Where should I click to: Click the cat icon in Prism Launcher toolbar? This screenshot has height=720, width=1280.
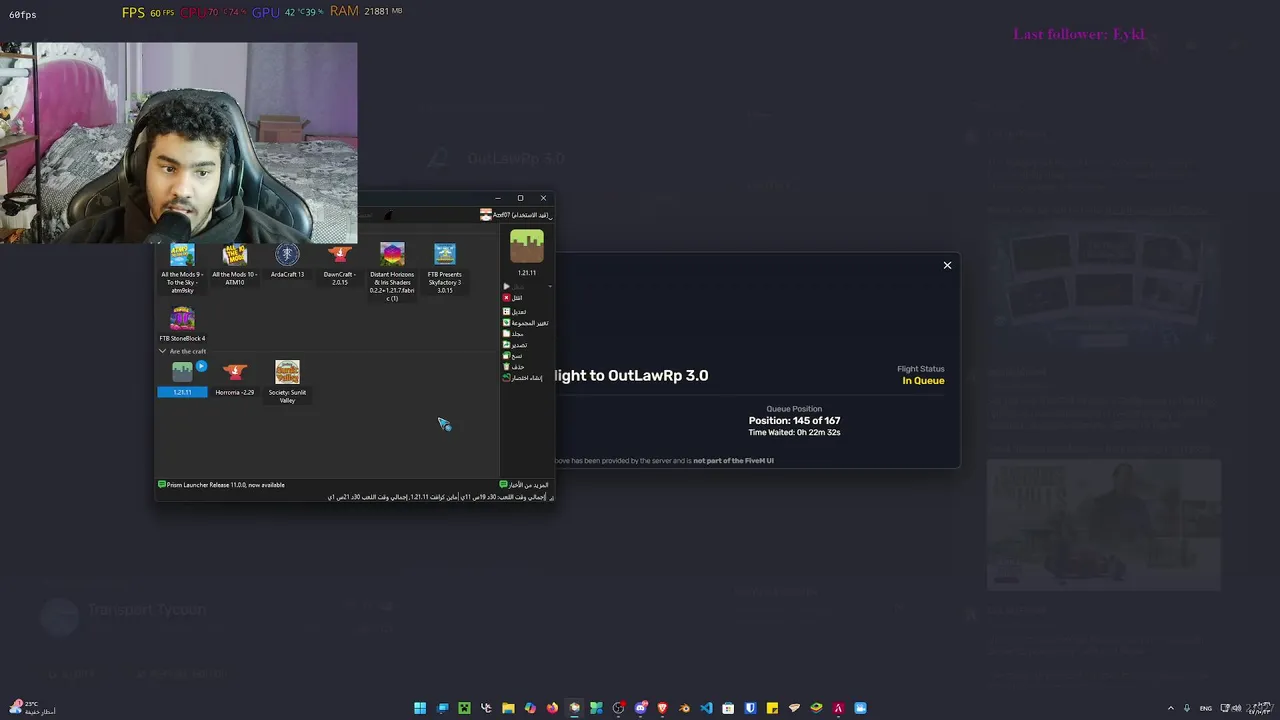click(388, 215)
